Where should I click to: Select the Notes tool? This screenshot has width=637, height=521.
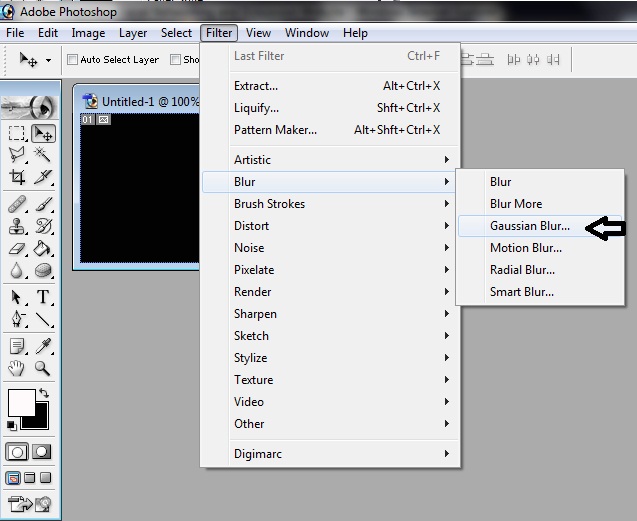point(17,347)
